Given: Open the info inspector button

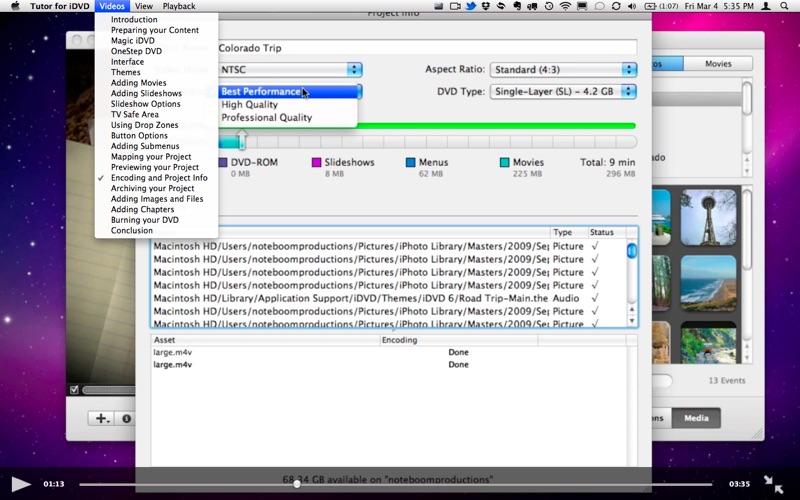Looking at the screenshot, I should tap(127, 418).
